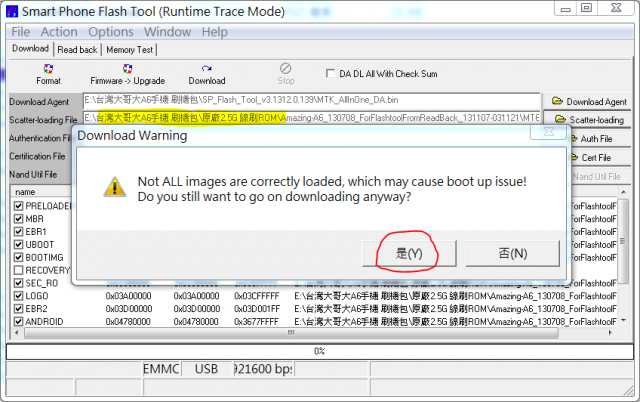Click the Certification File label
Screen dimensions: 640x402
click(x=37, y=156)
